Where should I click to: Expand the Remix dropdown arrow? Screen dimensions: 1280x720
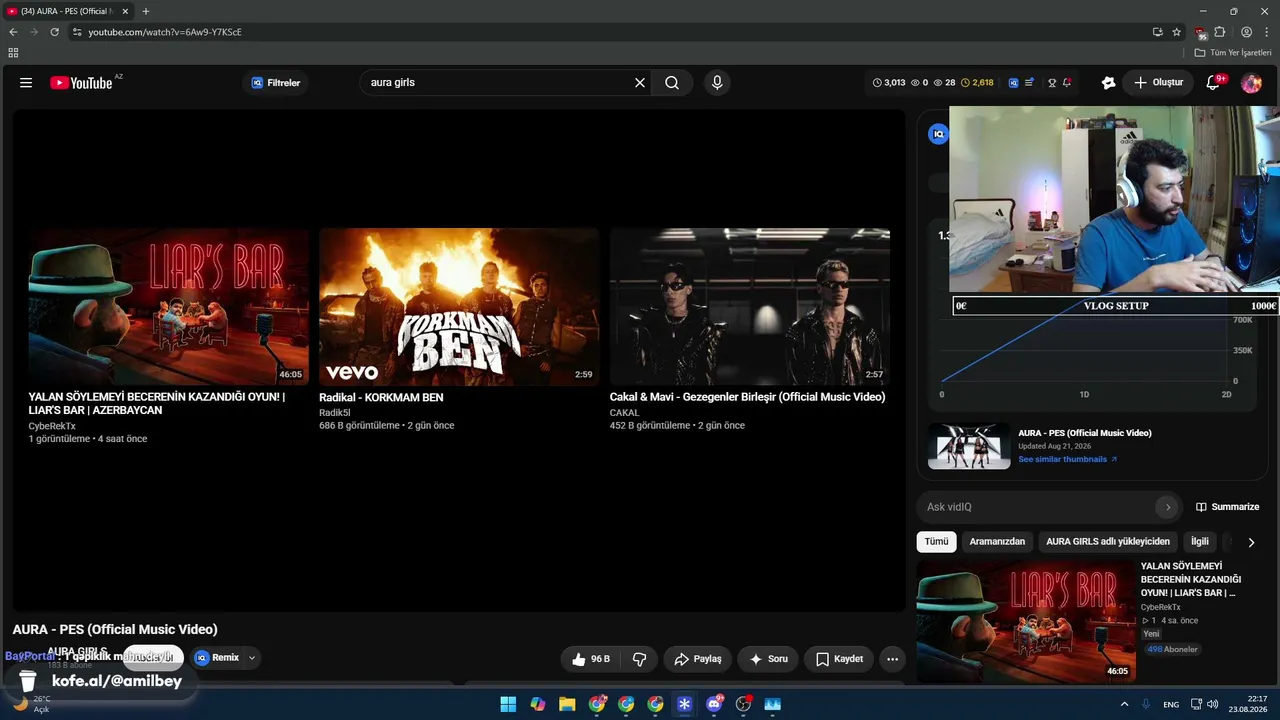(x=252, y=658)
